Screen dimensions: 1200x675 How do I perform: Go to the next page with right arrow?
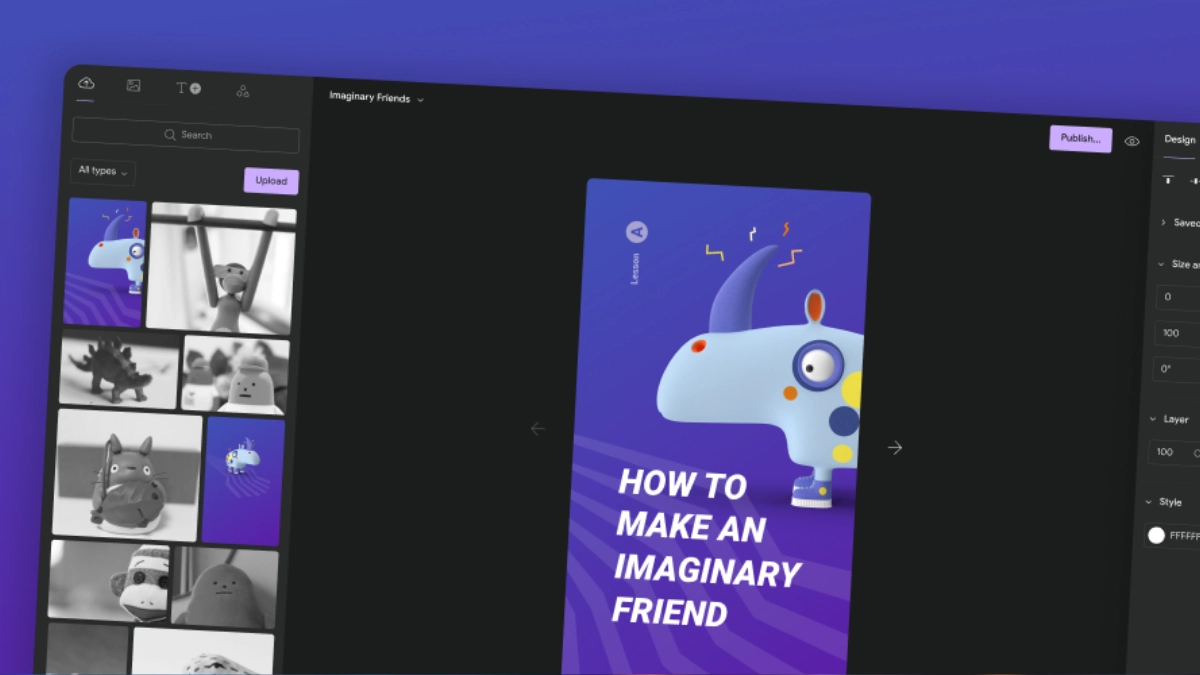(895, 448)
